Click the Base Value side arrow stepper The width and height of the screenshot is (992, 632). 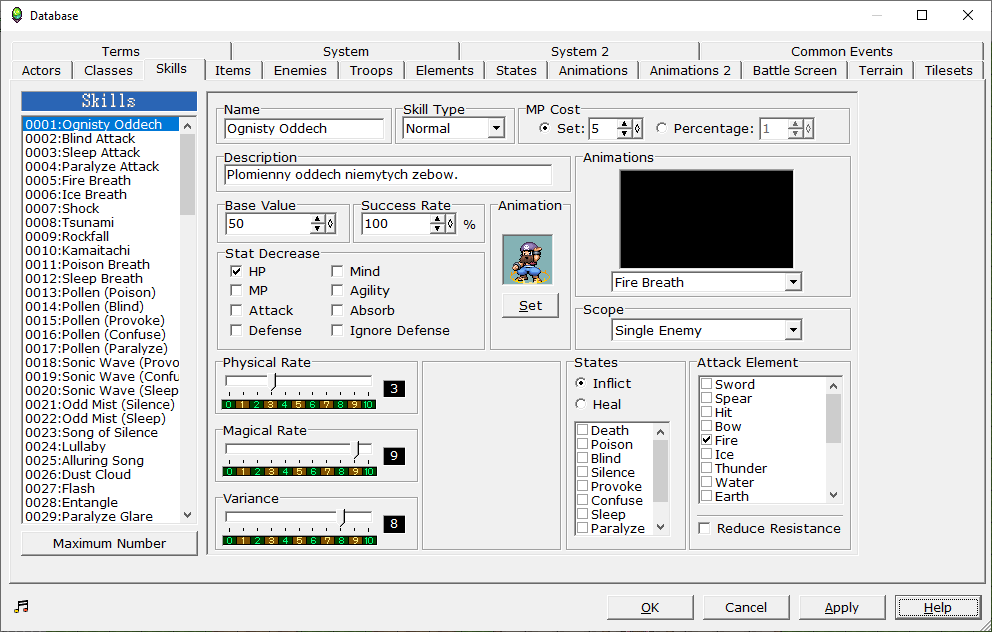tap(330, 223)
